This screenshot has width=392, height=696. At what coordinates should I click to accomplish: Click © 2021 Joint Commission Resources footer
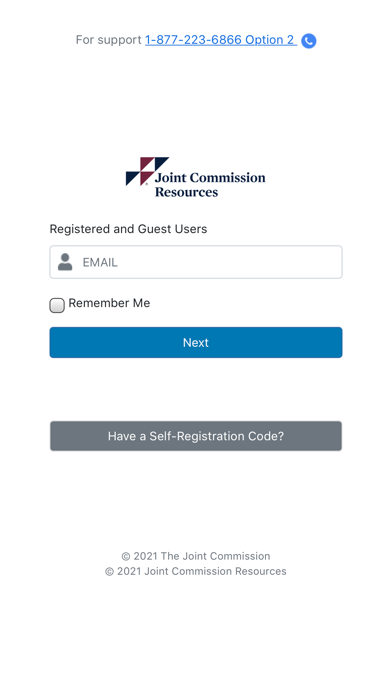(x=196, y=571)
